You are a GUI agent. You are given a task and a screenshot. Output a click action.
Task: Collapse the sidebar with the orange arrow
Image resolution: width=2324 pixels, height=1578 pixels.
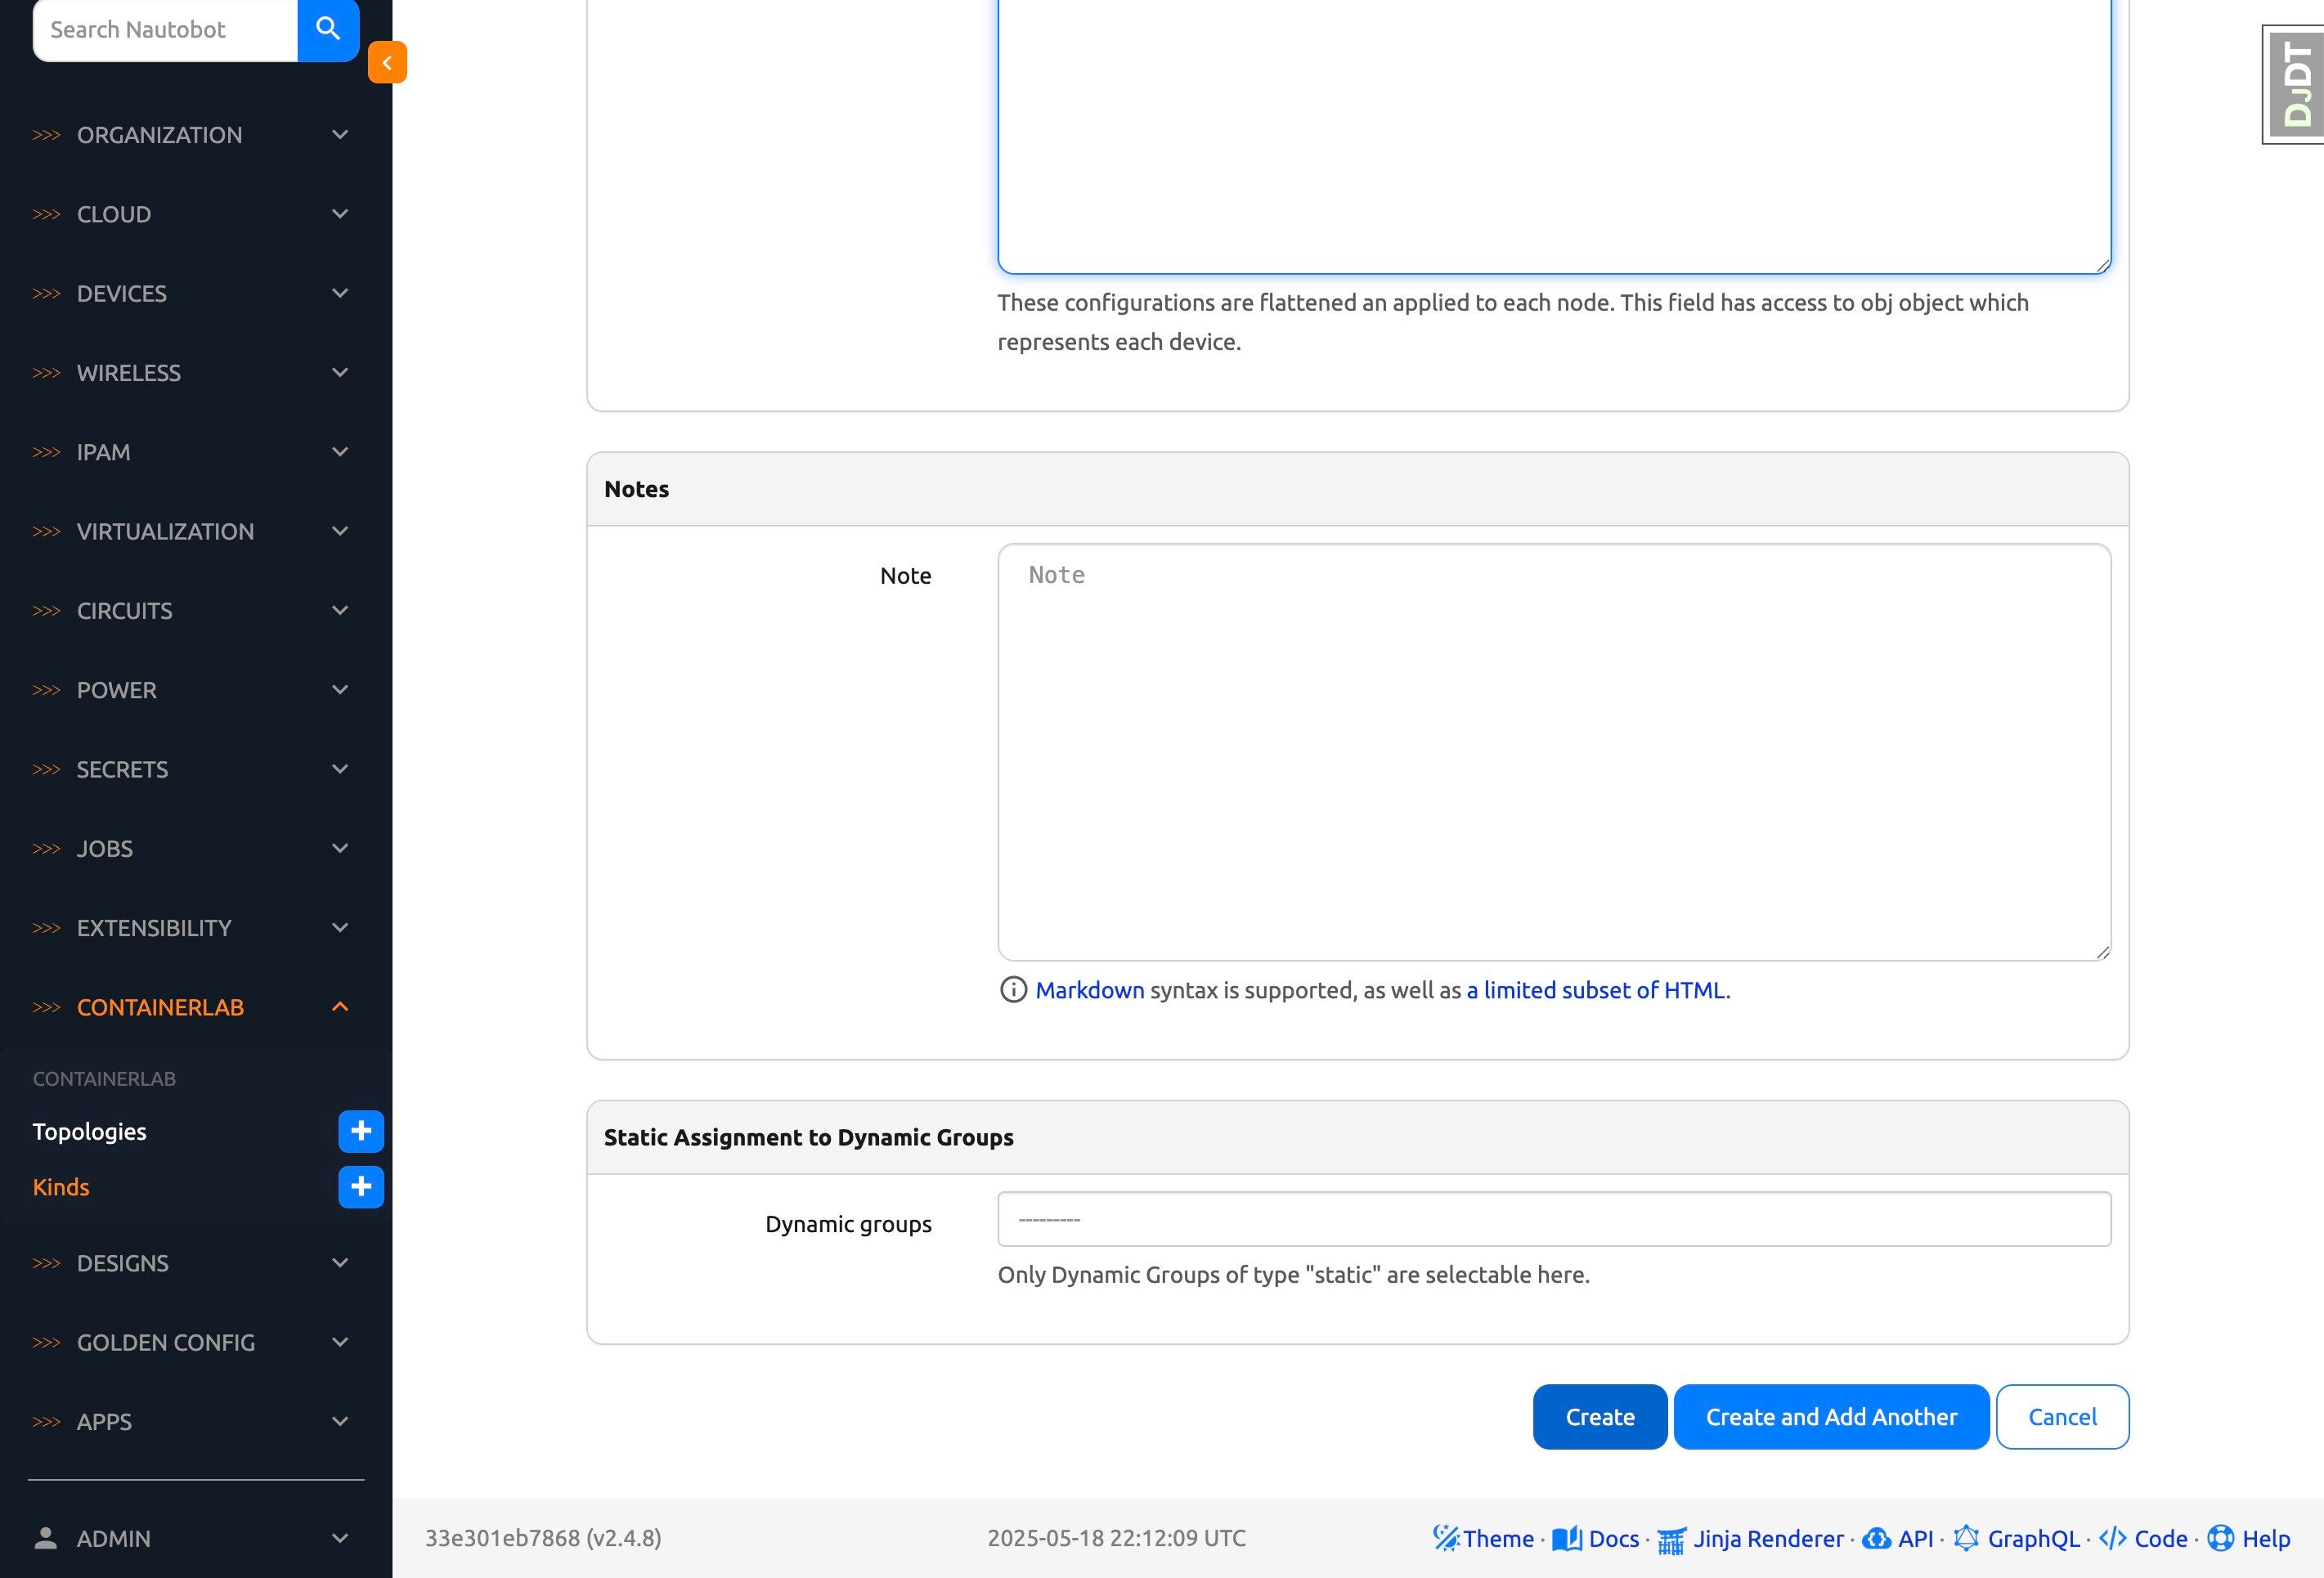pyautogui.click(x=387, y=62)
